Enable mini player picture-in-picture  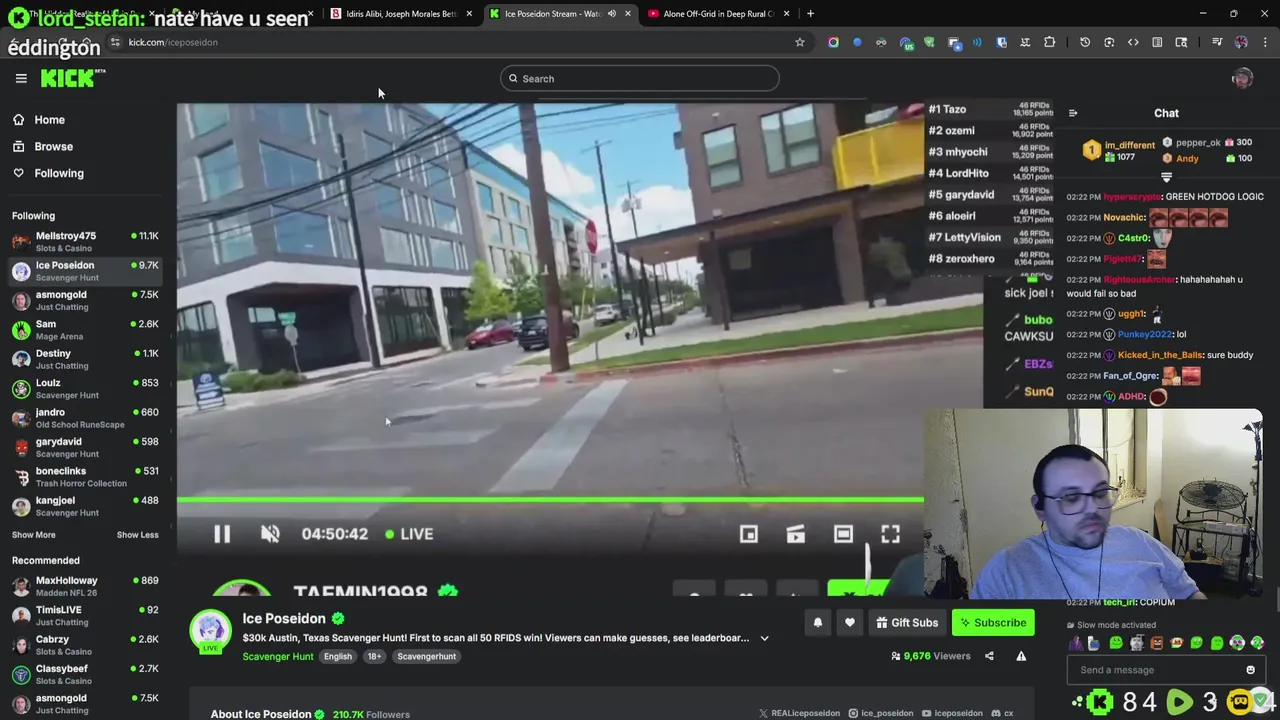pos(749,534)
